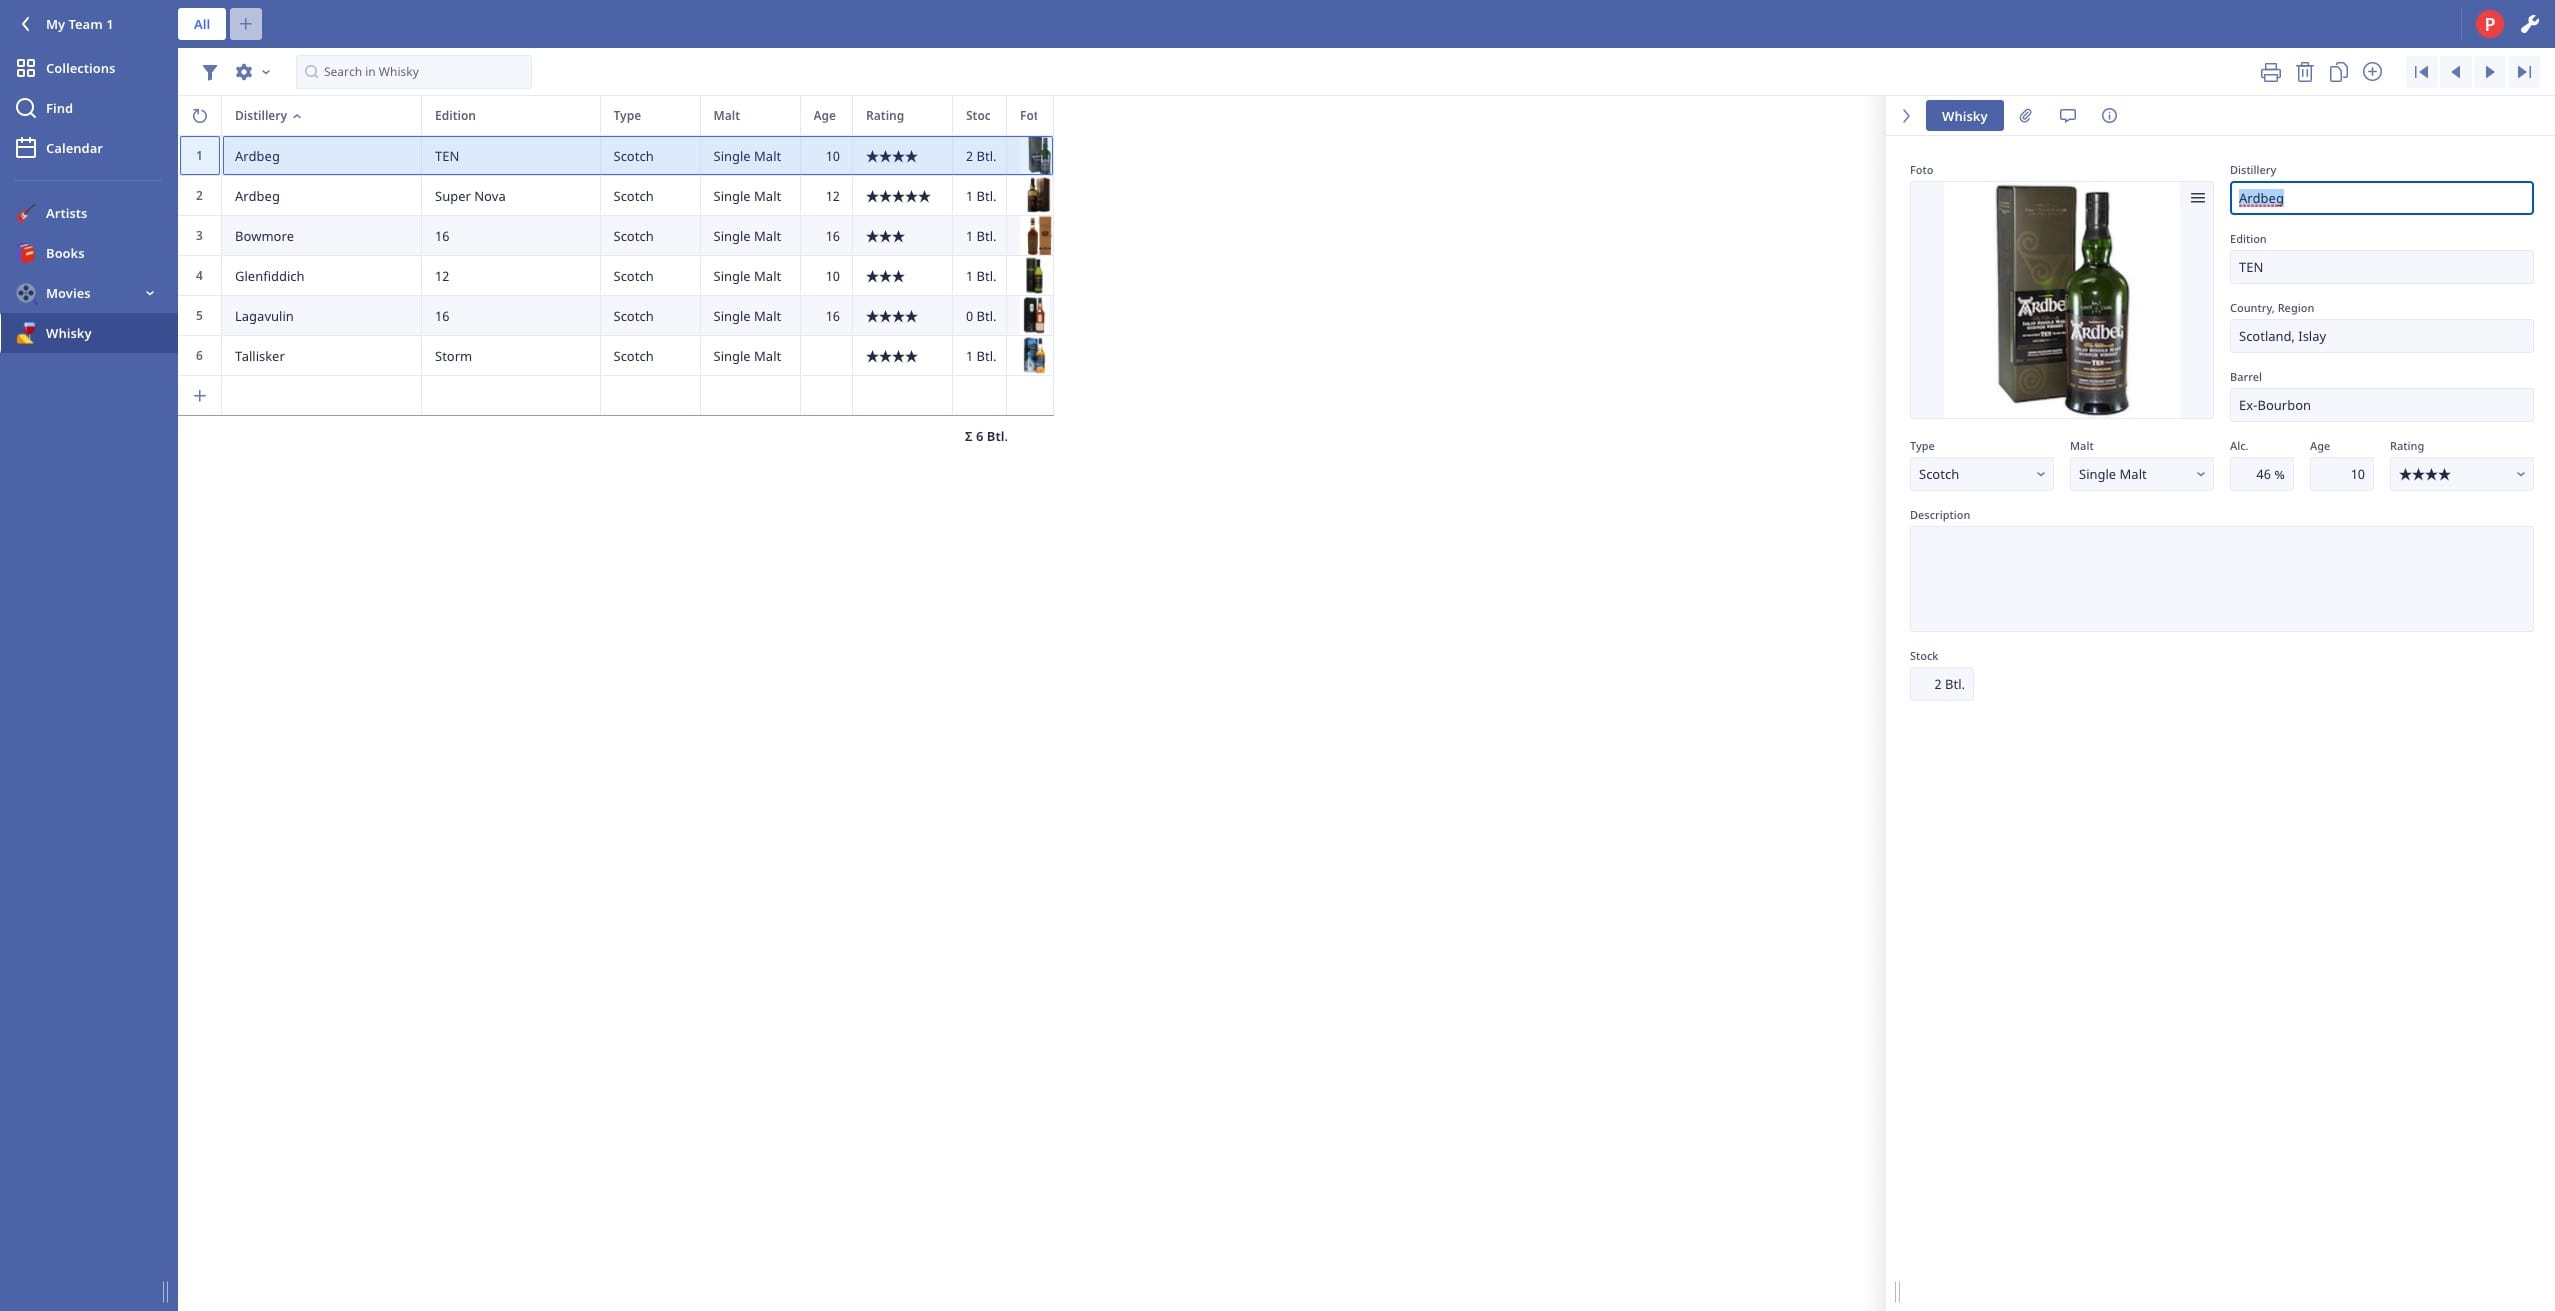Focus the Search in Whisky field
The height and width of the screenshot is (1311, 2555).
tap(414, 72)
